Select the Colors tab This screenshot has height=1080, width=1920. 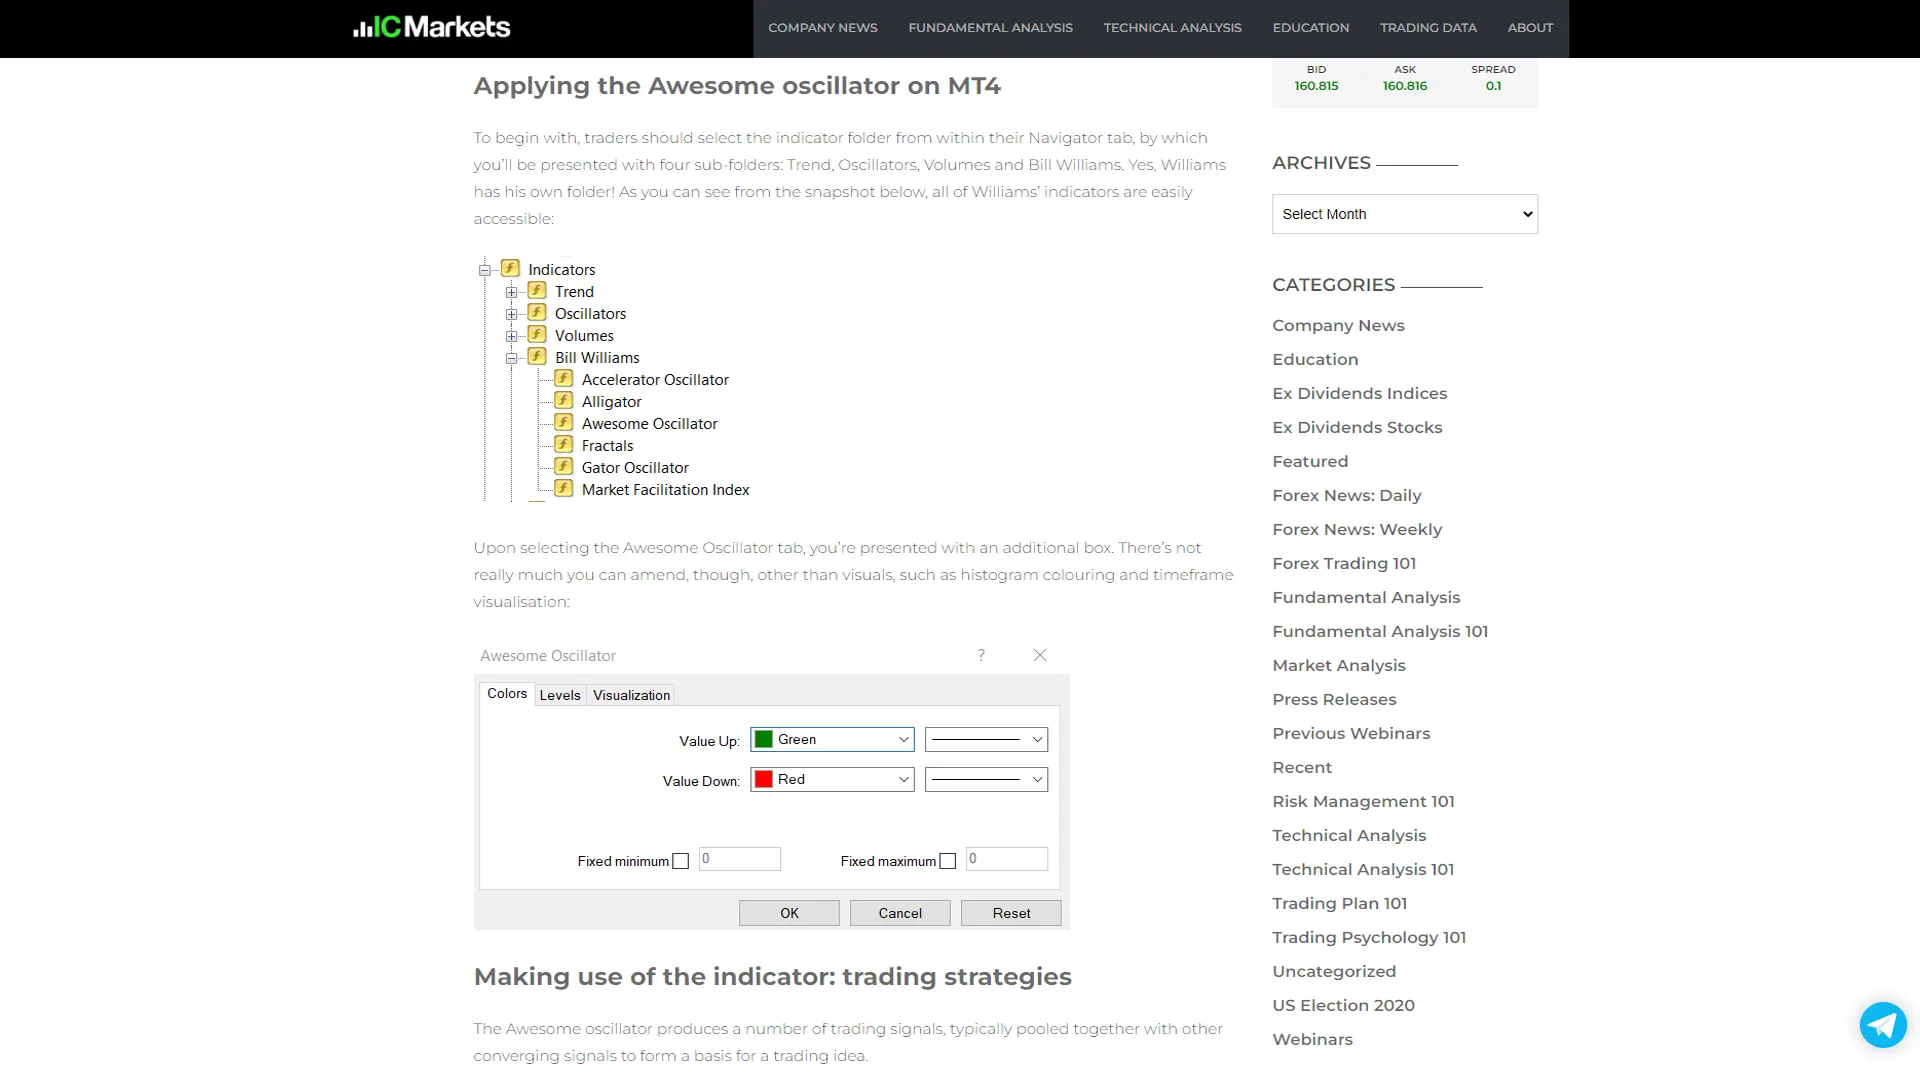[x=507, y=693]
